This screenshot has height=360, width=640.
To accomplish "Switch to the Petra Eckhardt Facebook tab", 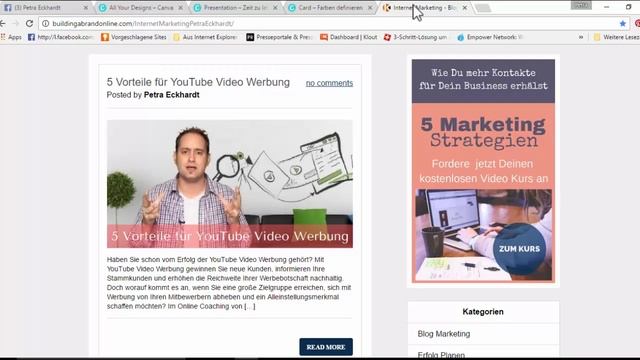I will click(x=45, y=8).
